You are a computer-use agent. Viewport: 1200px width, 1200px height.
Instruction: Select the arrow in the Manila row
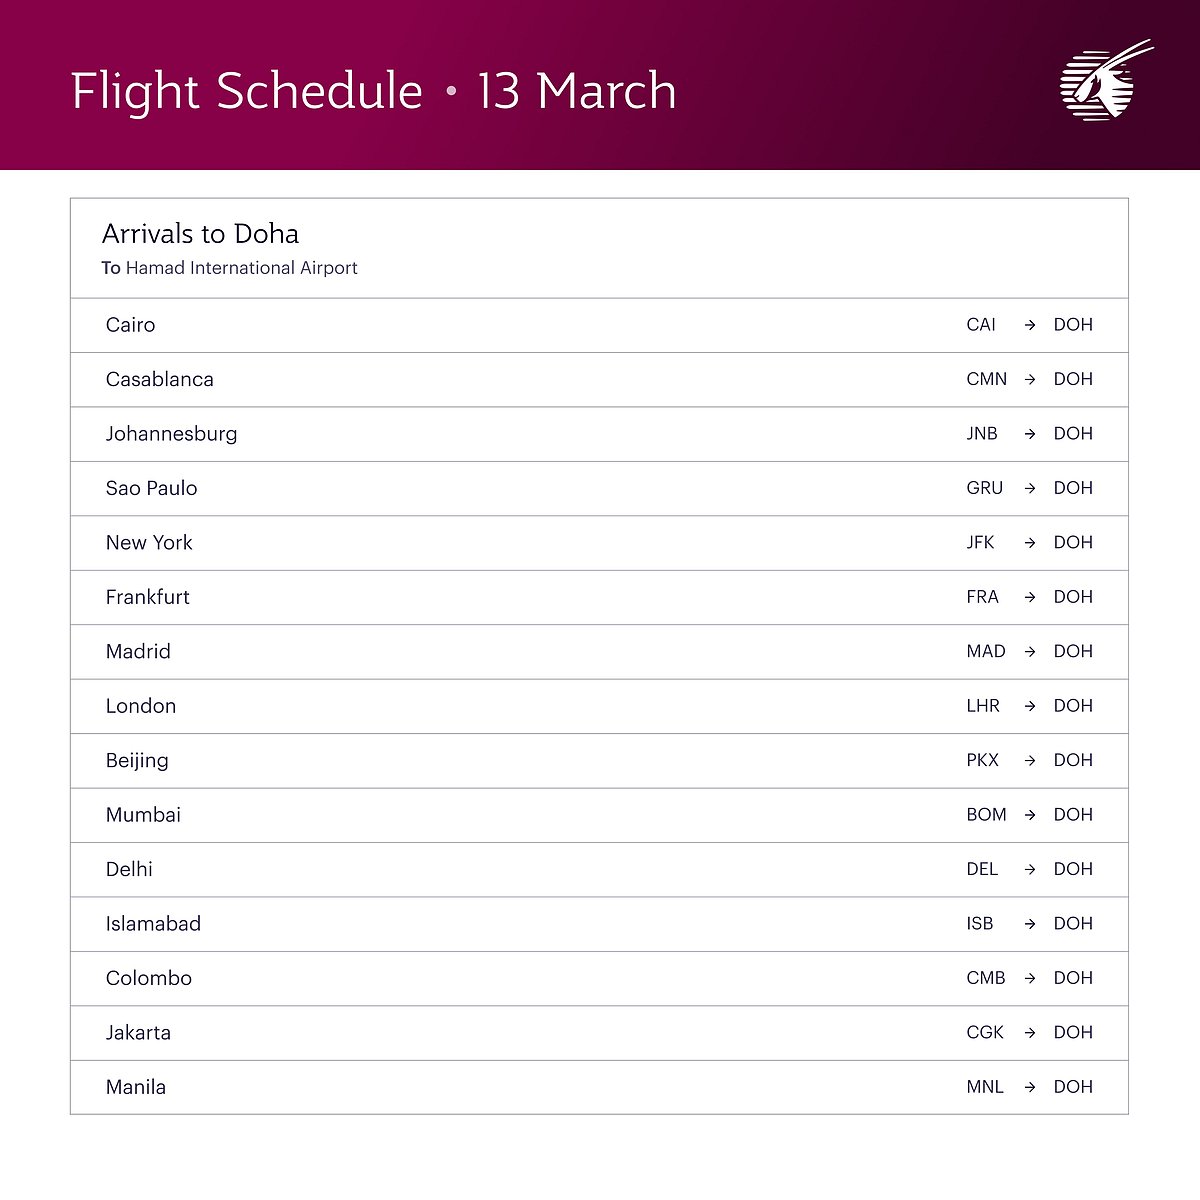click(1030, 1087)
